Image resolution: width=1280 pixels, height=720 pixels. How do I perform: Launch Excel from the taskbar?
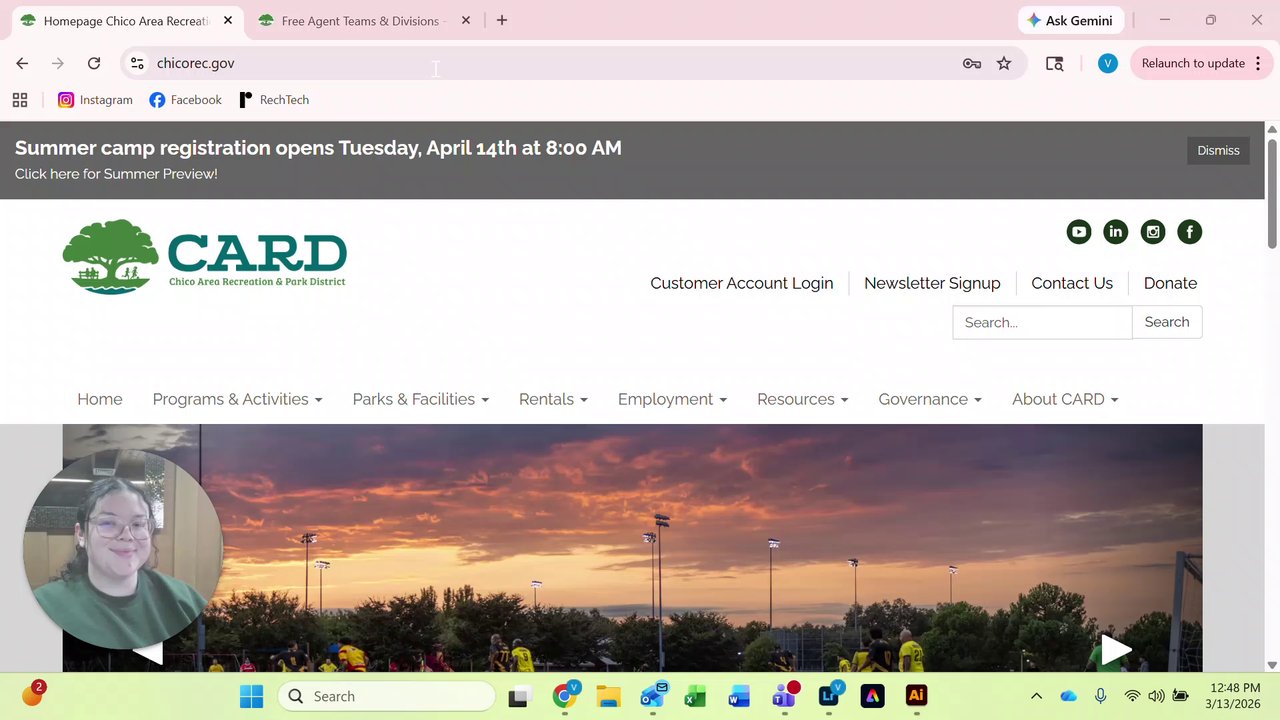695,696
